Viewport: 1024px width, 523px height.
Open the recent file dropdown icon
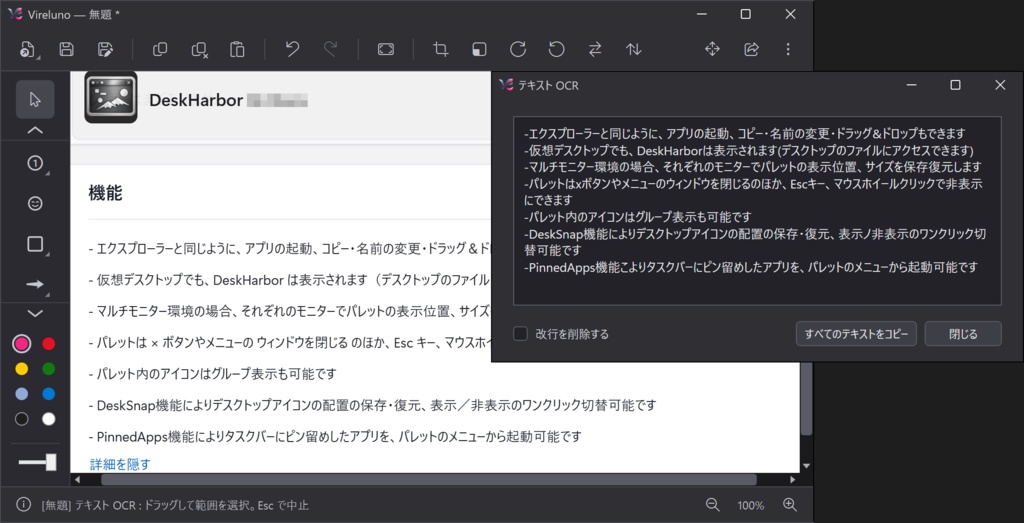pyautogui.click(x=27, y=50)
